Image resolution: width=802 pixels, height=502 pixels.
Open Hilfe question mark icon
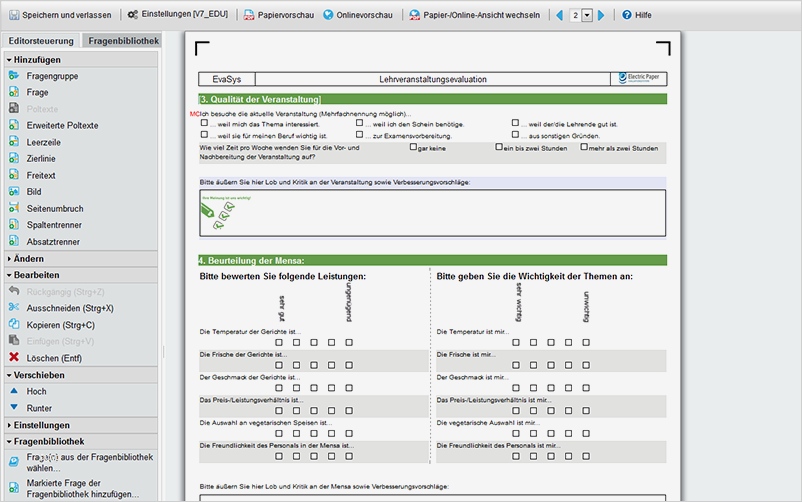point(627,15)
